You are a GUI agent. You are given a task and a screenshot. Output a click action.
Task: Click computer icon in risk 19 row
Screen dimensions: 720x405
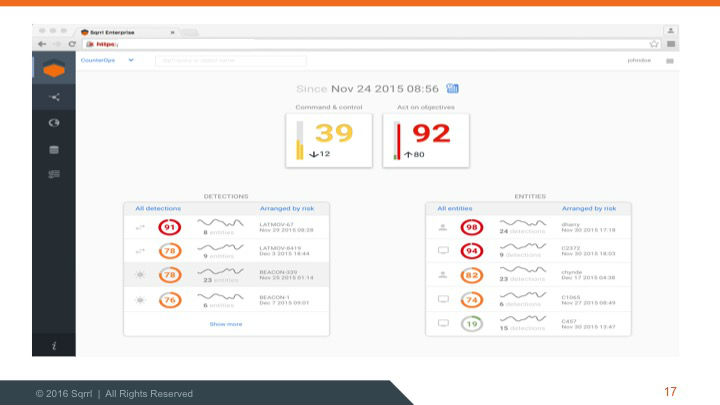[443, 323]
